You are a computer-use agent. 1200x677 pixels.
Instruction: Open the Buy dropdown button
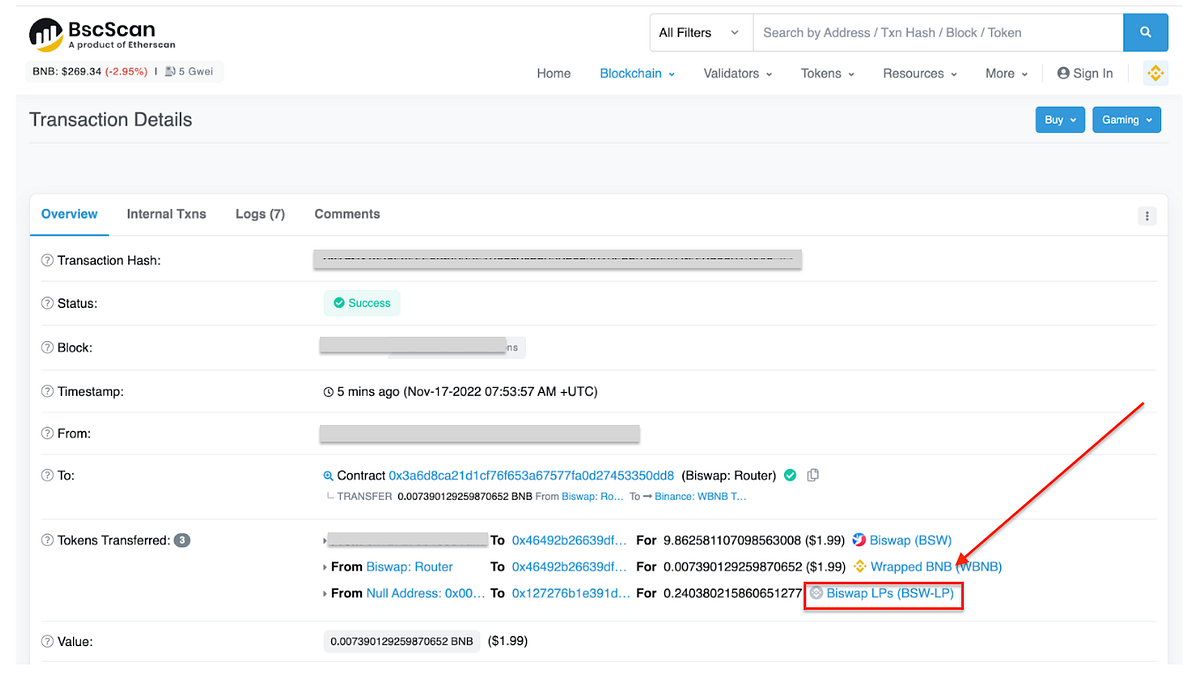(x=1060, y=119)
